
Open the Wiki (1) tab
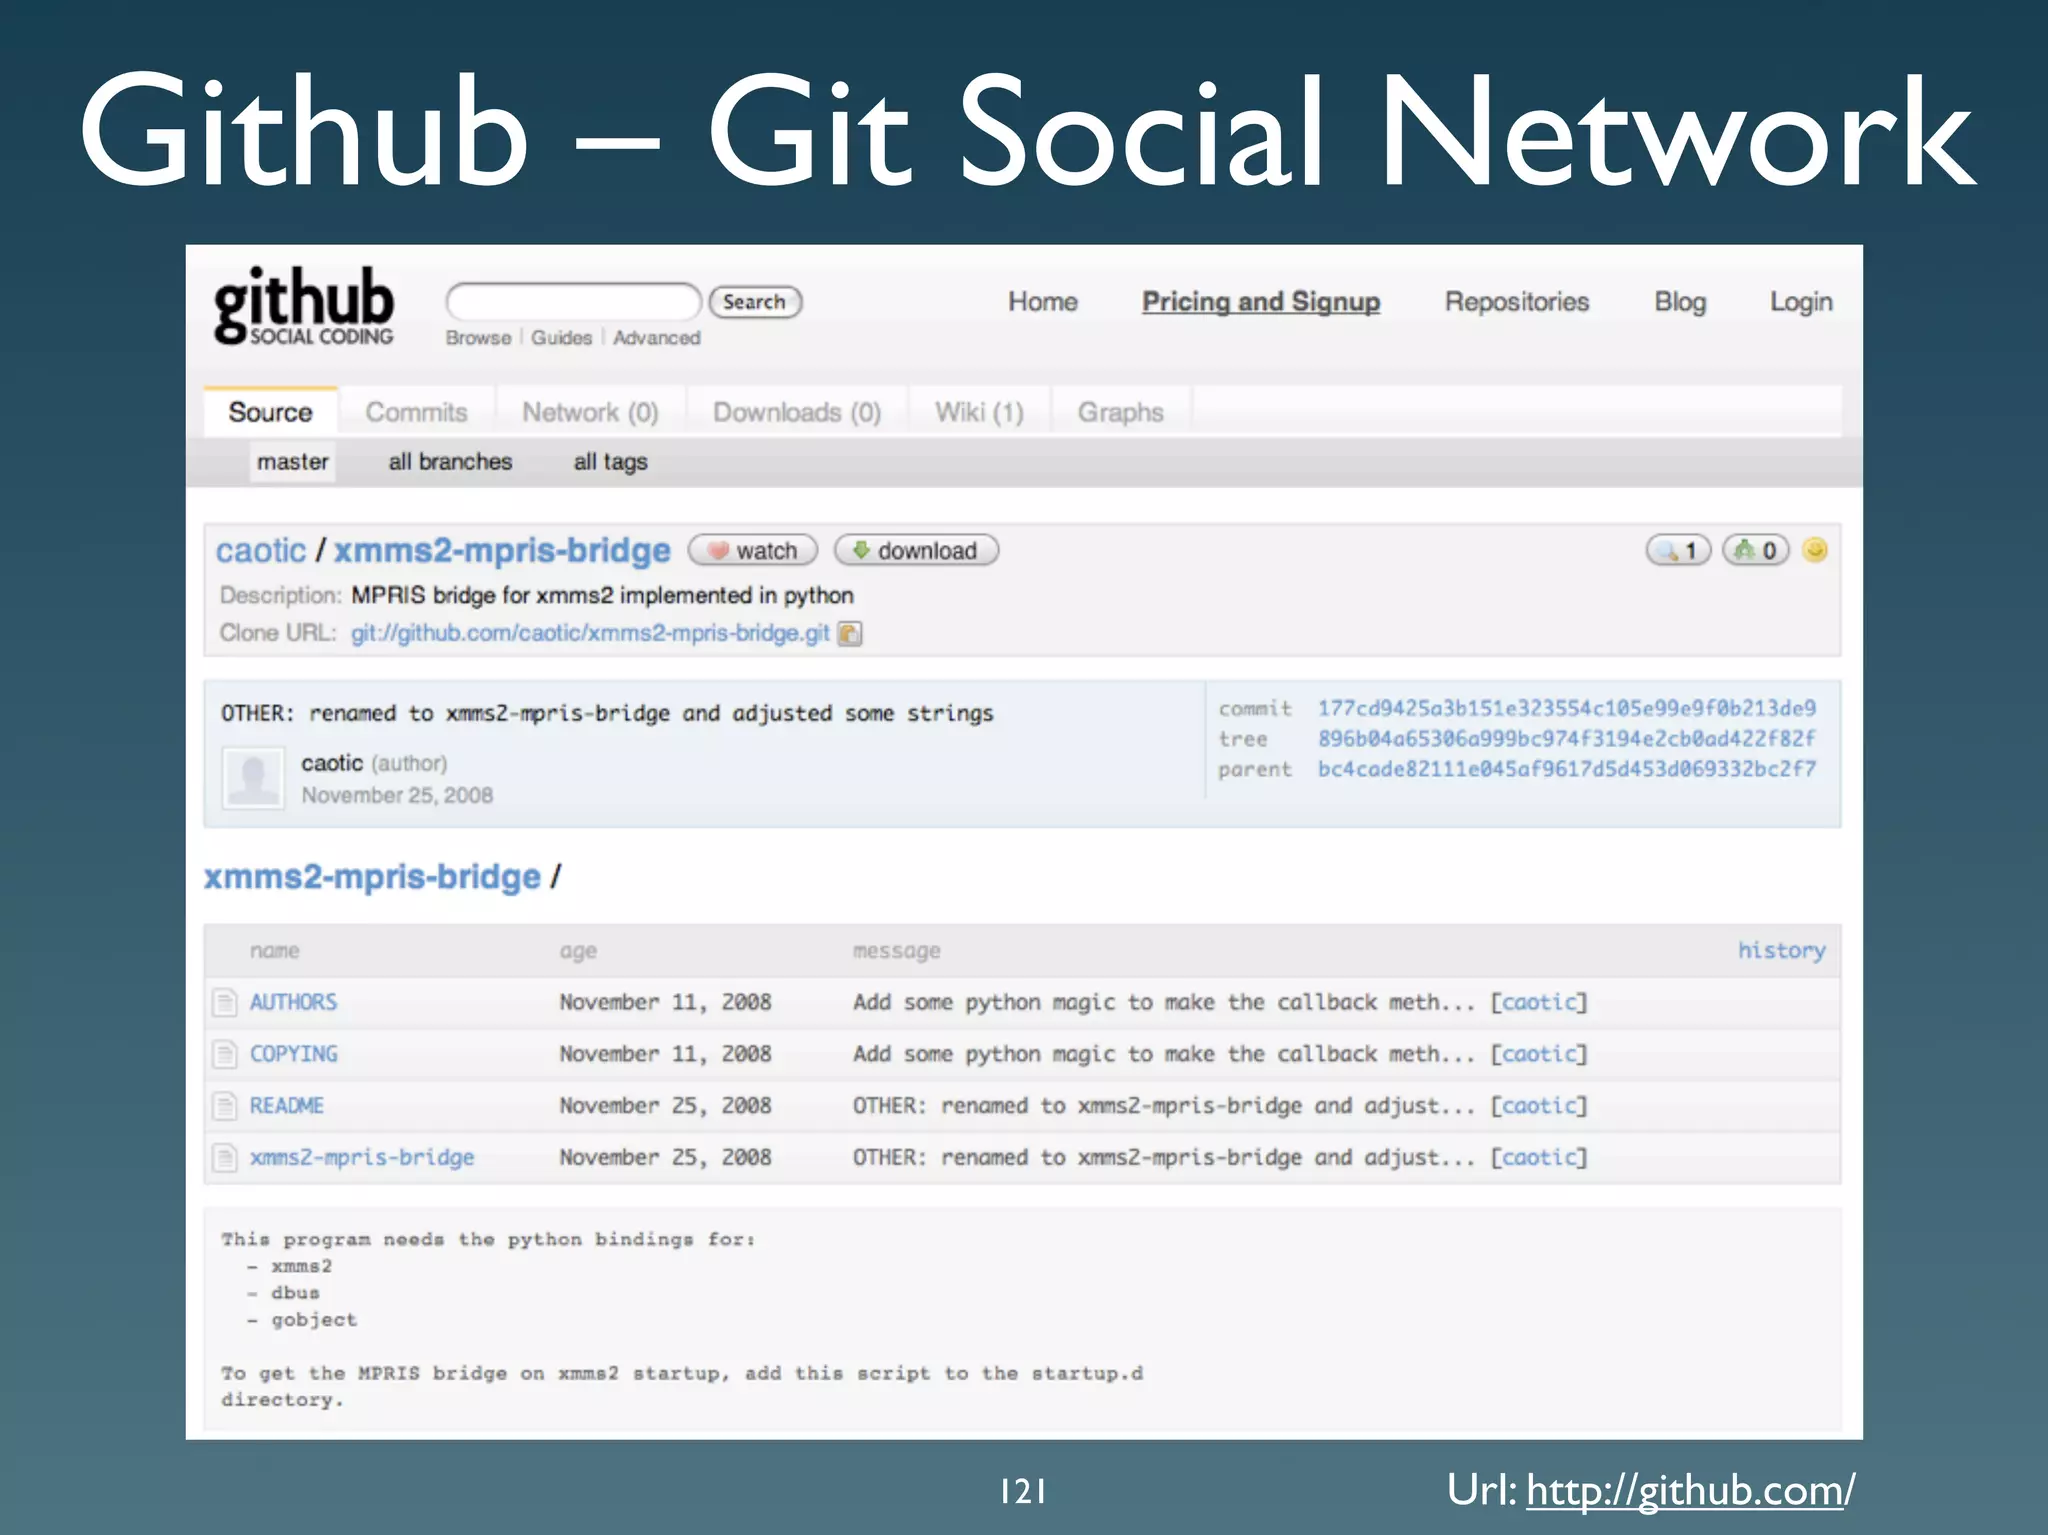click(978, 412)
